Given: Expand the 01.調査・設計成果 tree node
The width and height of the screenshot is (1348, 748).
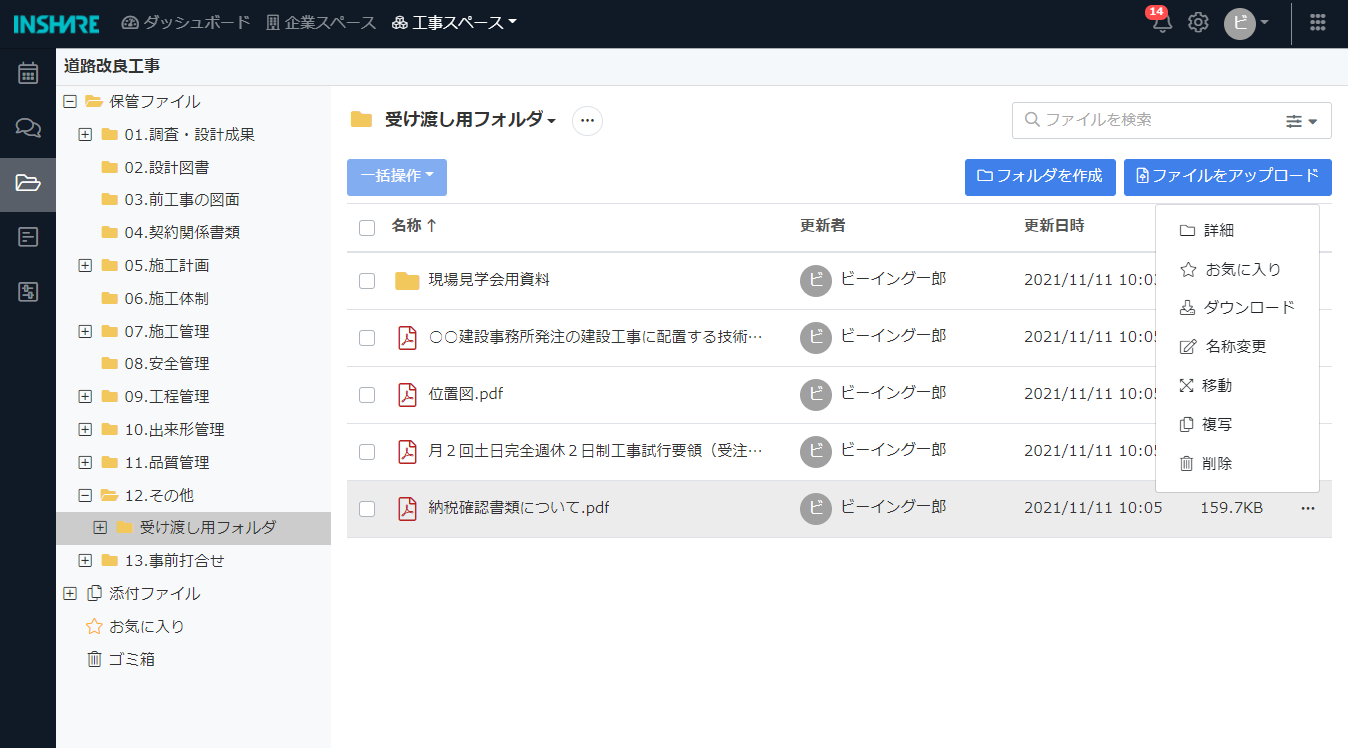Looking at the screenshot, I should tap(85, 134).
